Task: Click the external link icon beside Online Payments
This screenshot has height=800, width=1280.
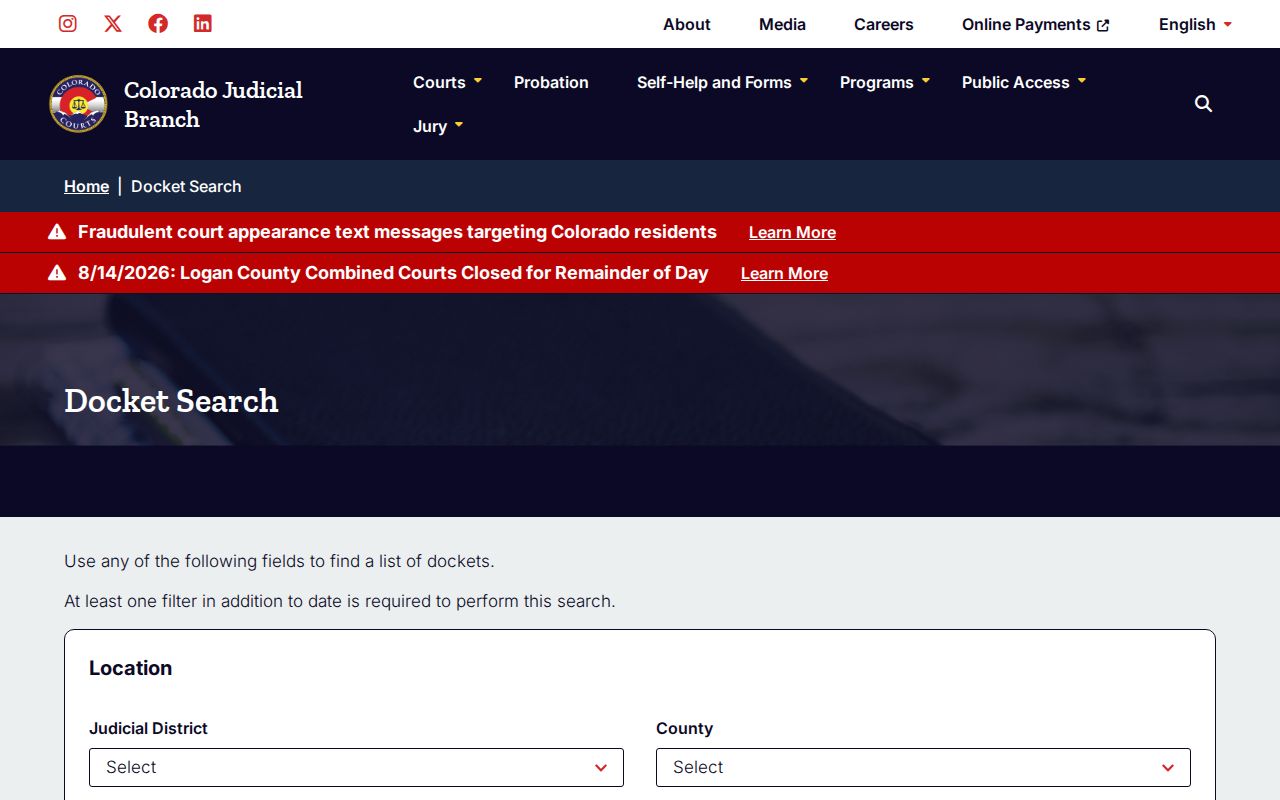Action: (x=1103, y=25)
